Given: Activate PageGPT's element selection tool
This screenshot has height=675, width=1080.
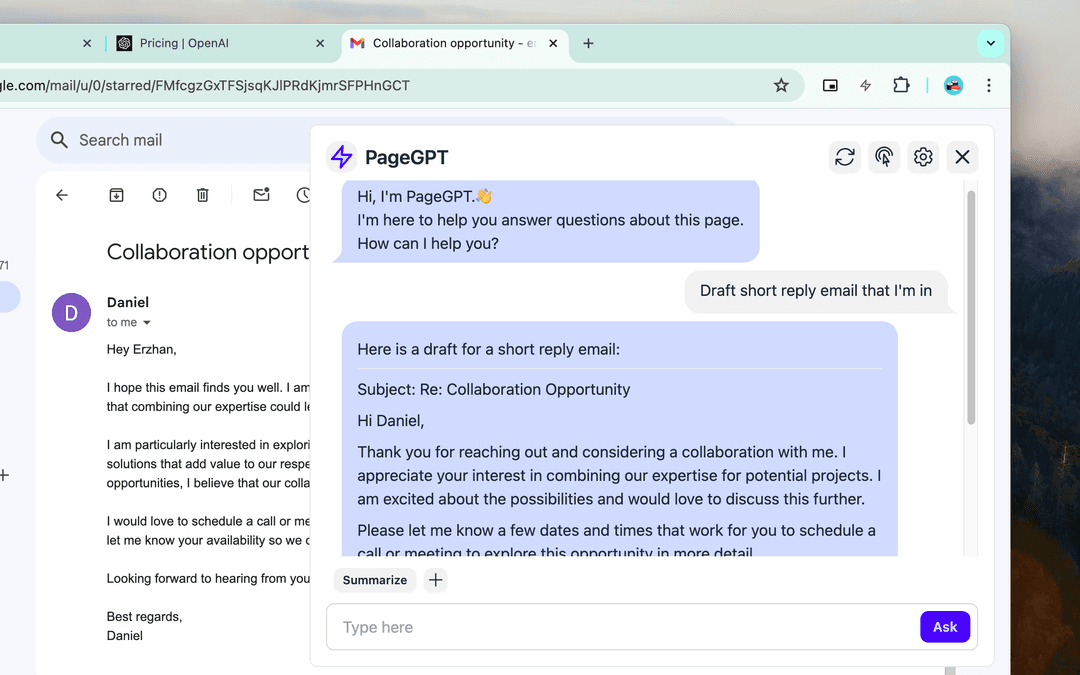Looking at the screenshot, I should 884,157.
